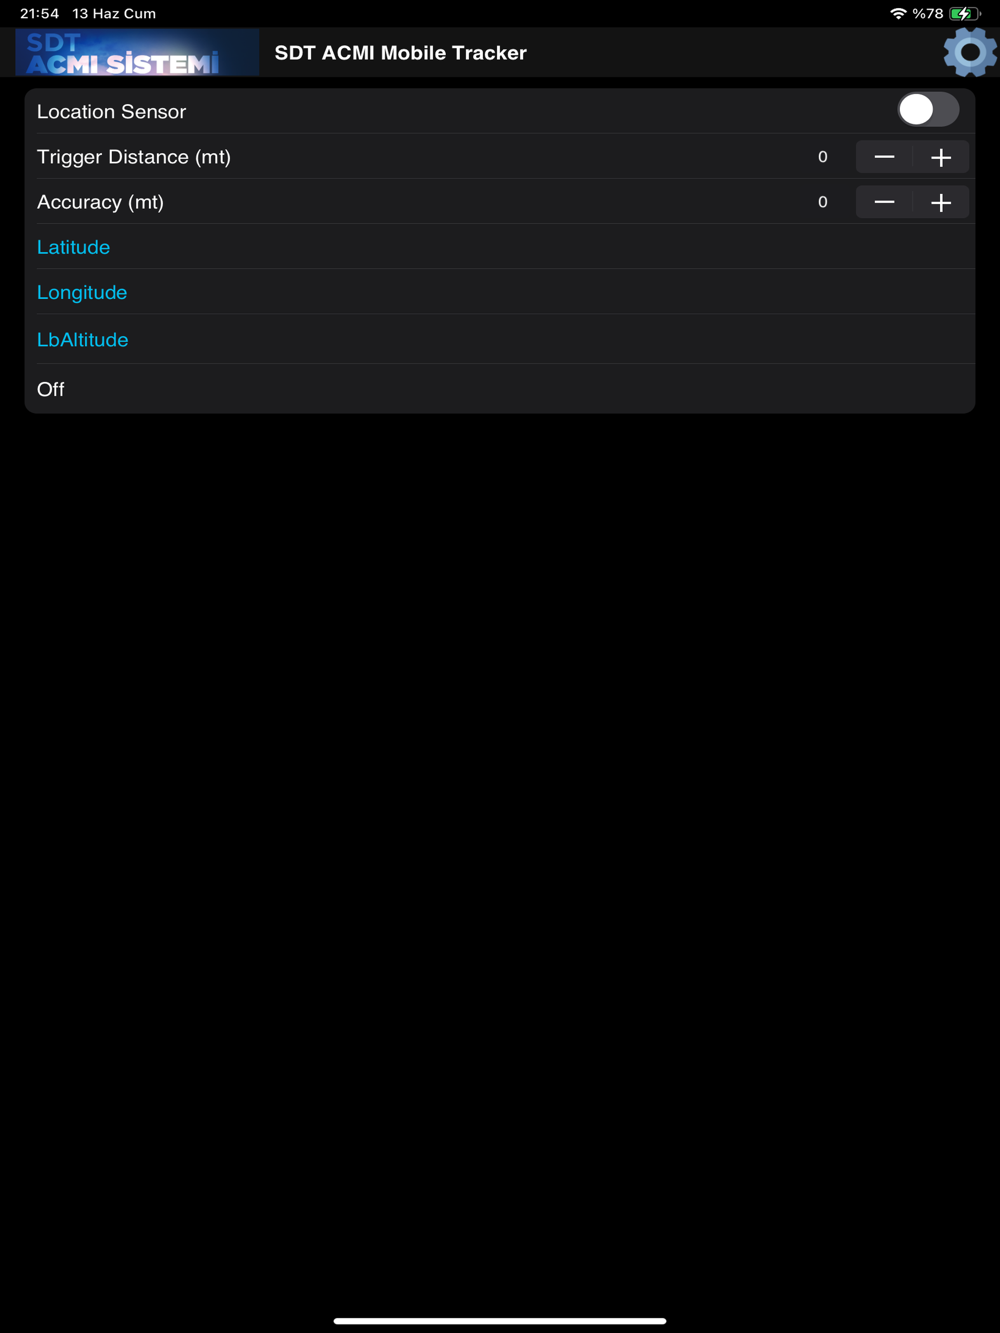Tap the battery charging indicator
Image resolution: width=1000 pixels, height=1333 pixels.
pos(964,13)
